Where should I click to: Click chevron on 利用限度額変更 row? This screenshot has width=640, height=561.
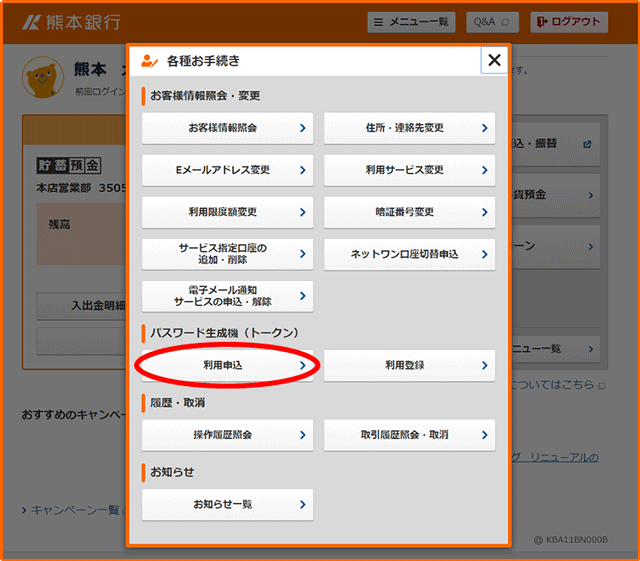pyautogui.click(x=302, y=212)
